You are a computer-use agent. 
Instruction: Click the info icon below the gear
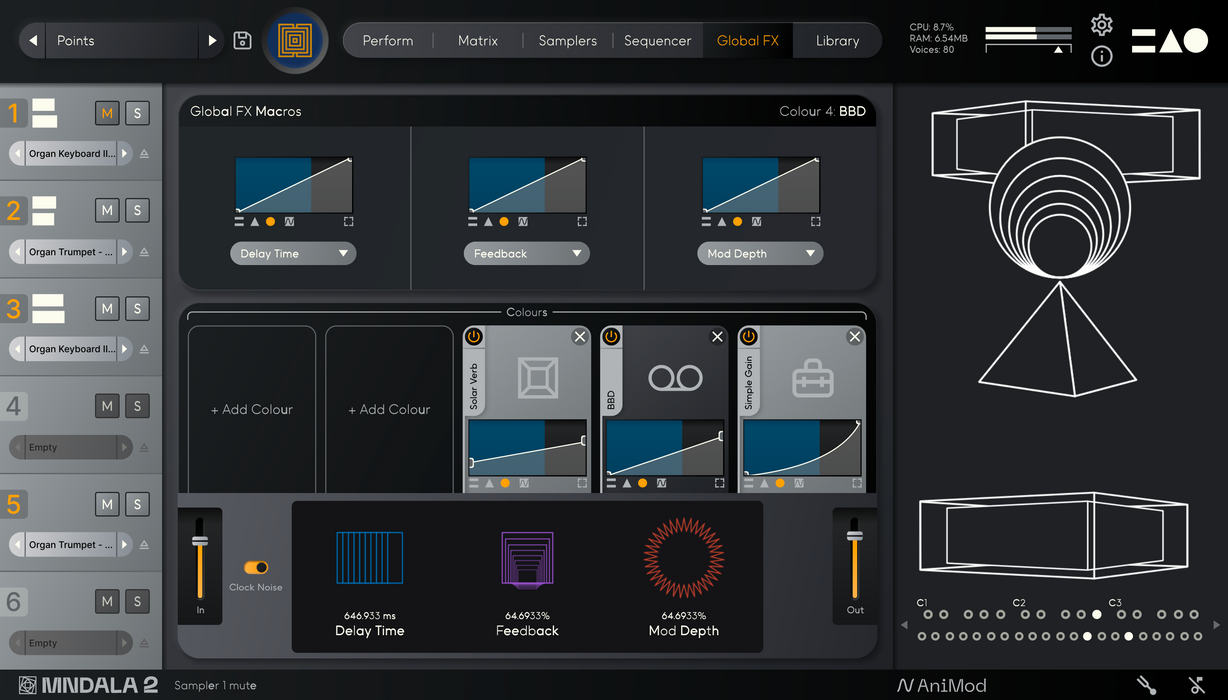click(x=1101, y=57)
